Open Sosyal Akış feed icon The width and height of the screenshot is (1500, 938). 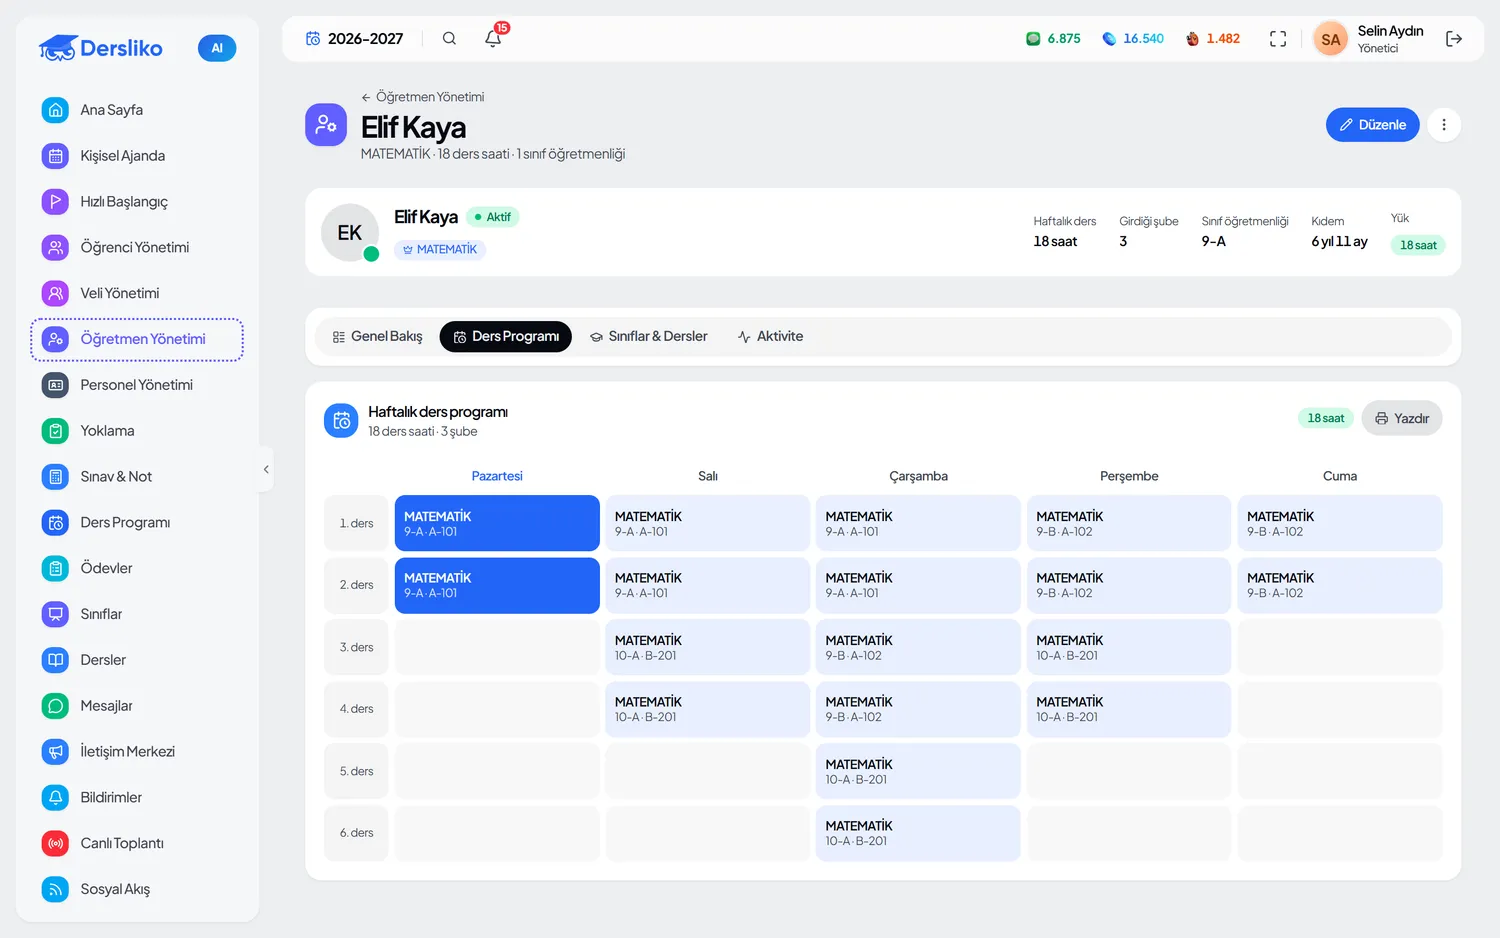pyautogui.click(x=56, y=889)
